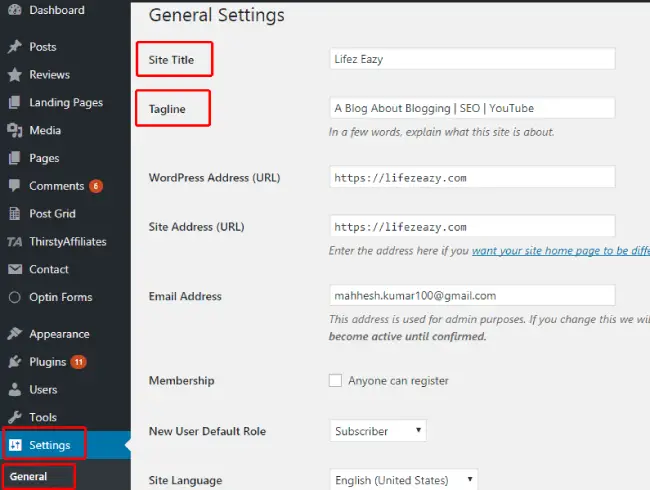Click the Settings sliders icon

pos(15,445)
